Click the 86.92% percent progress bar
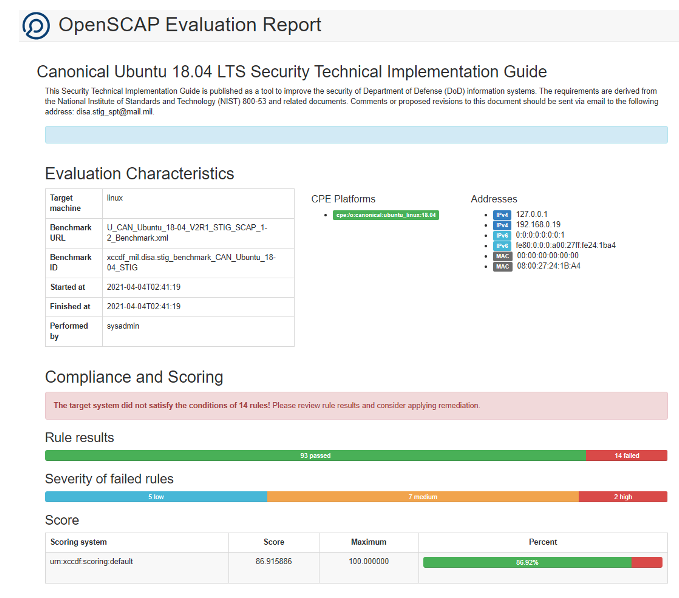 point(543,562)
